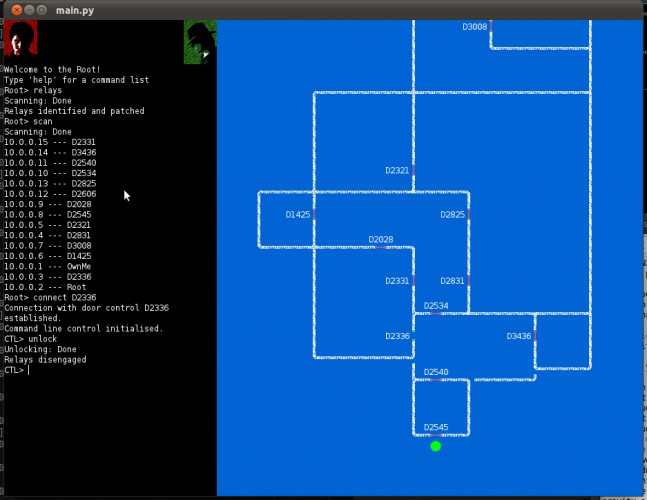Click terminal line '10.0.0.13 --- D2825'
The image size is (647, 500).
(x=50, y=184)
